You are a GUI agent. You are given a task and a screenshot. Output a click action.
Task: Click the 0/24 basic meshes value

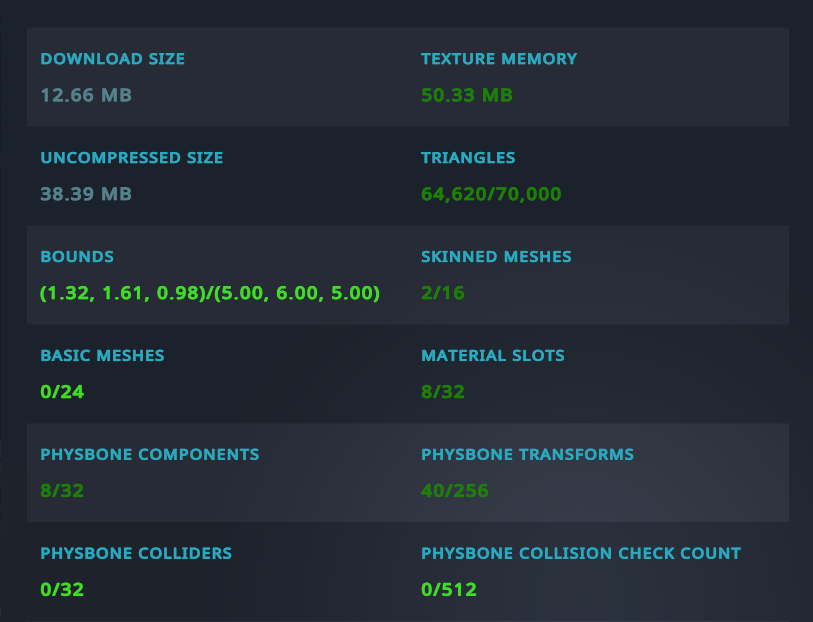tap(62, 392)
